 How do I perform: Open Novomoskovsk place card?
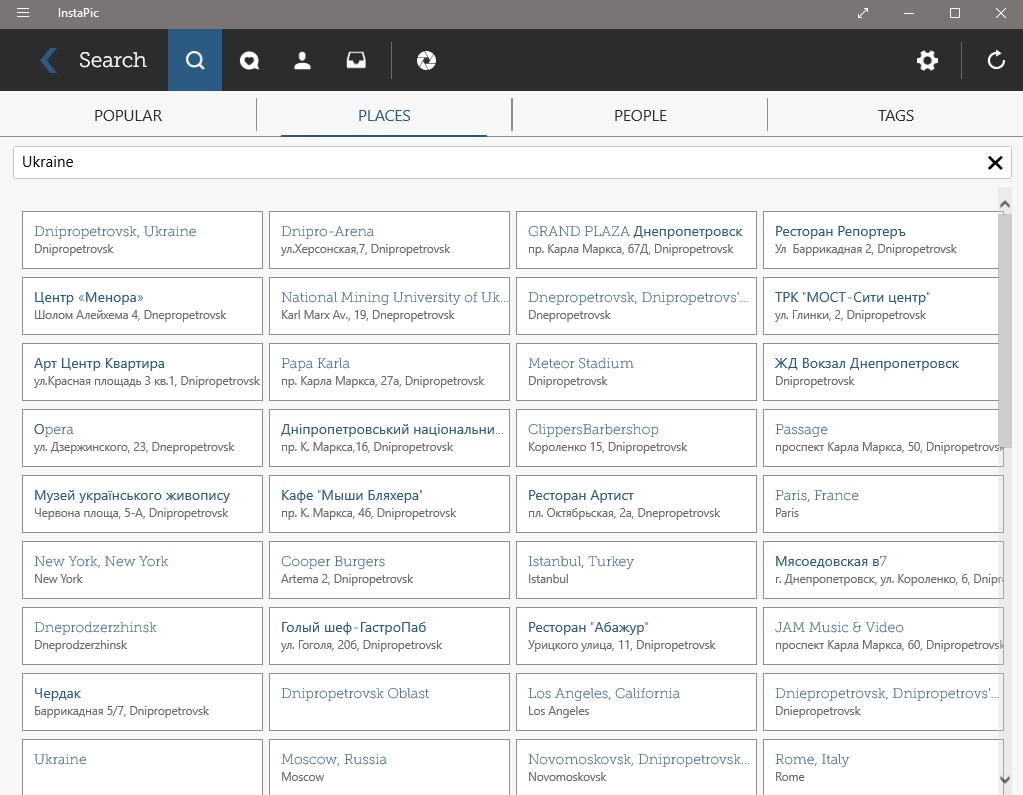tap(636, 767)
